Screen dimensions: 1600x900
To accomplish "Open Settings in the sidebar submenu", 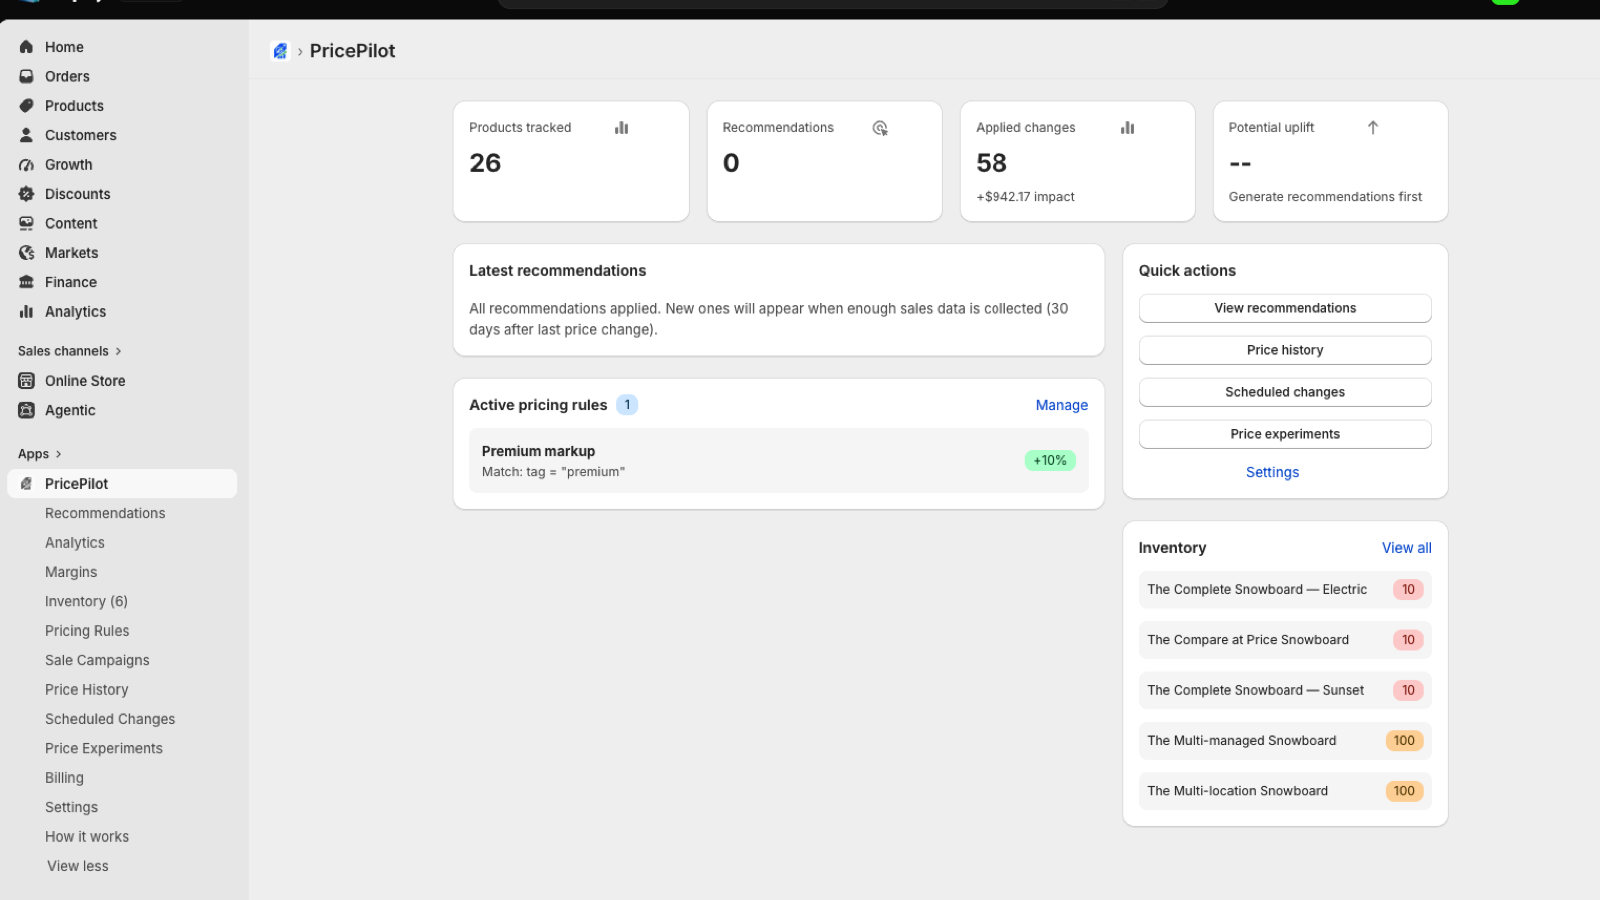I will point(71,807).
